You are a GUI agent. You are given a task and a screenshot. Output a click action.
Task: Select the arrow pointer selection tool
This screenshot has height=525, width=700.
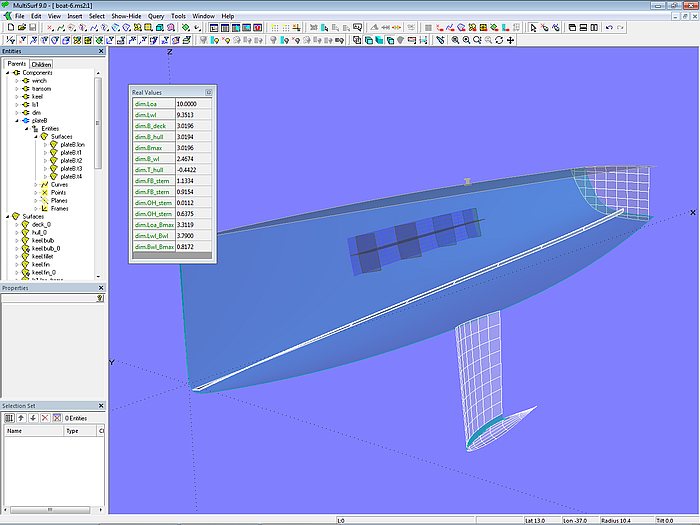[532, 28]
